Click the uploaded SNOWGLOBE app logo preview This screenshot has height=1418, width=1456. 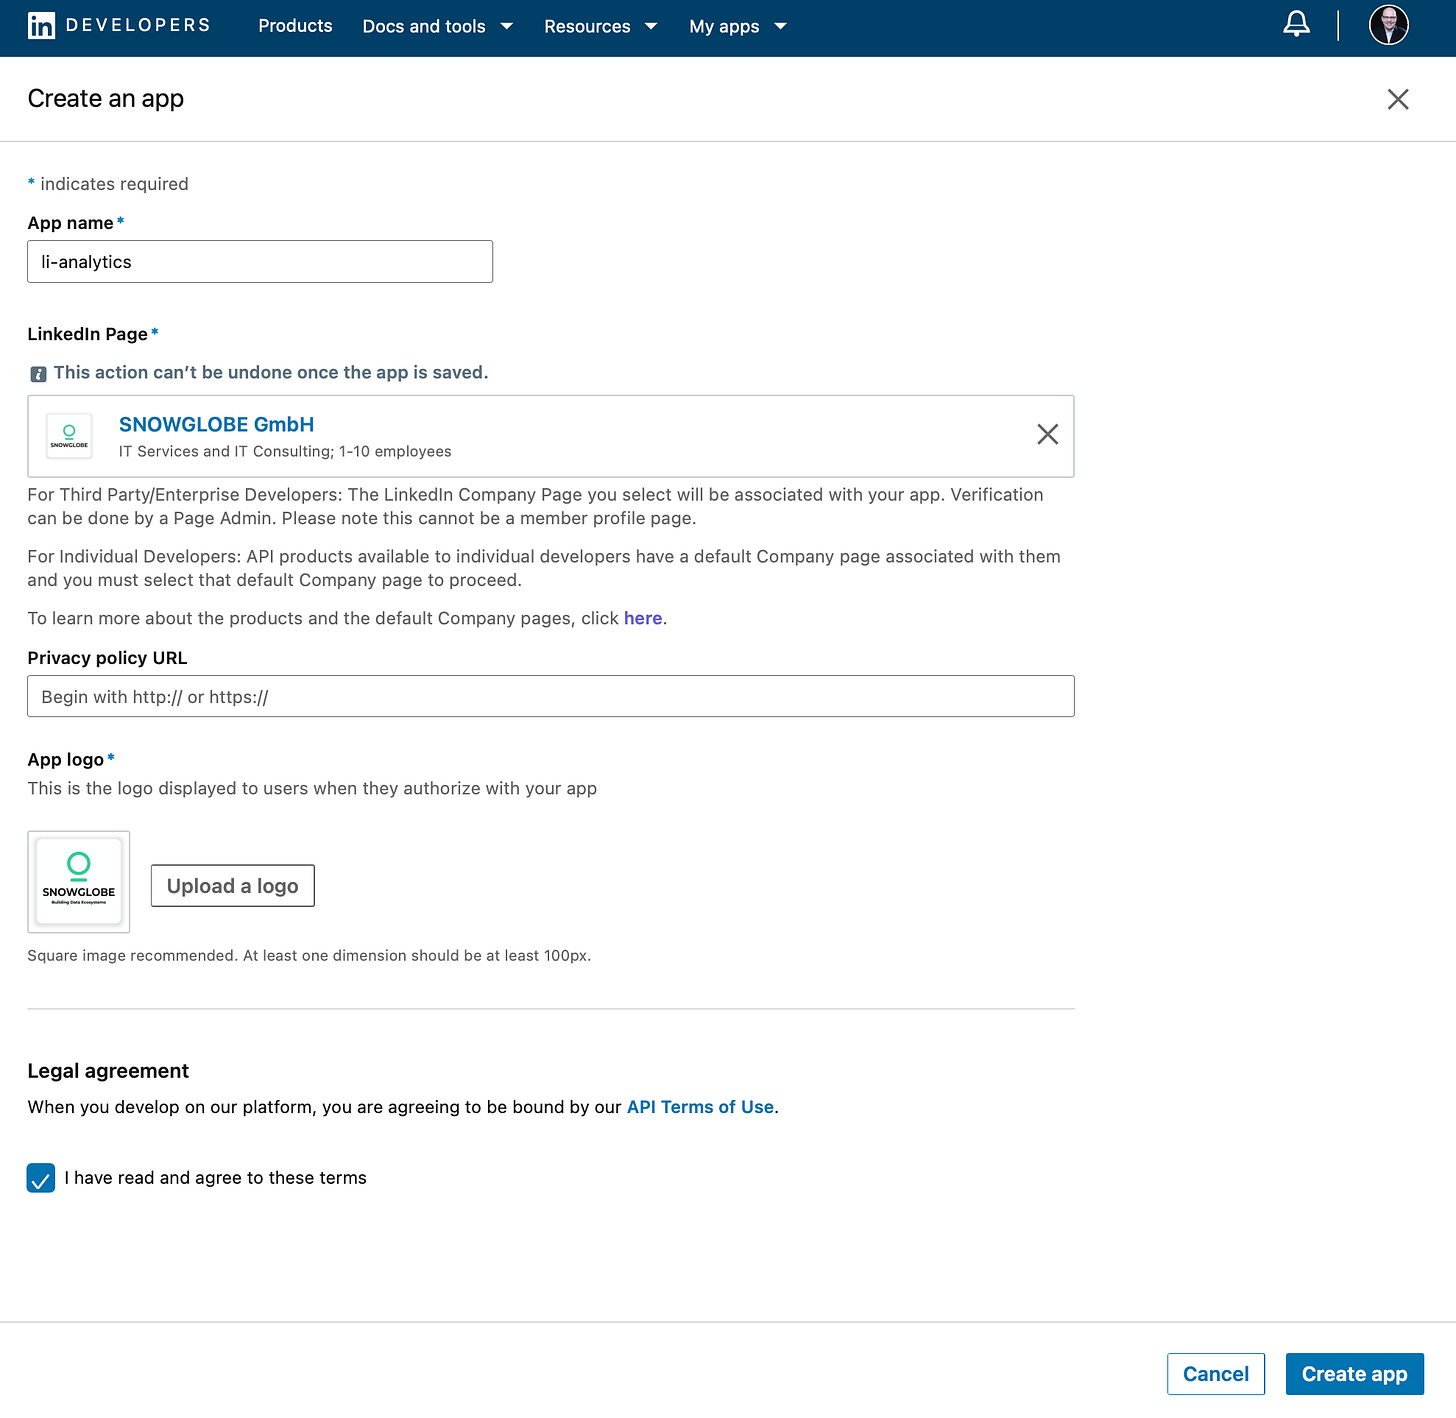coord(79,881)
